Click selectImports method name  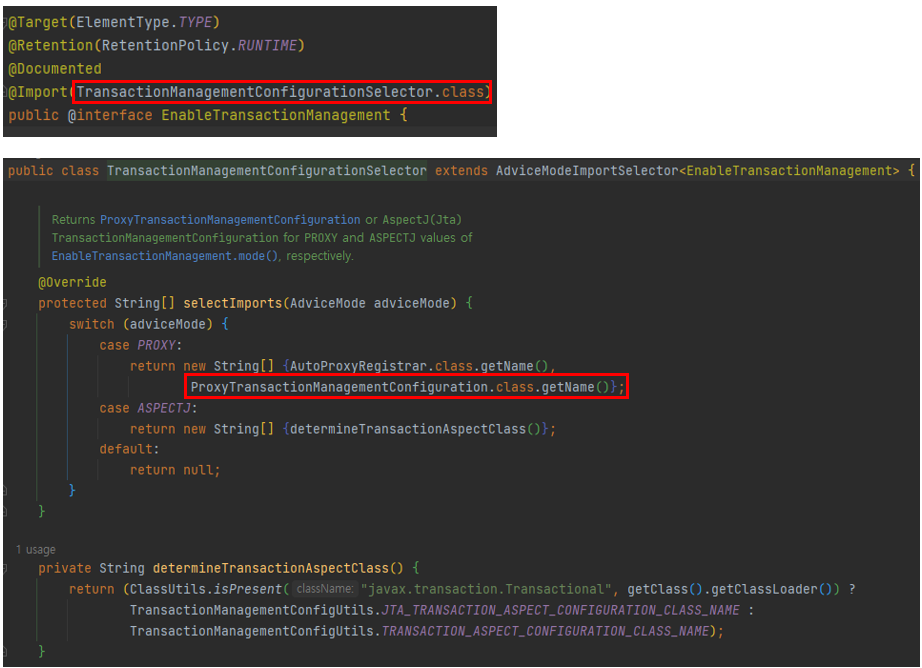click(x=233, y=303)
